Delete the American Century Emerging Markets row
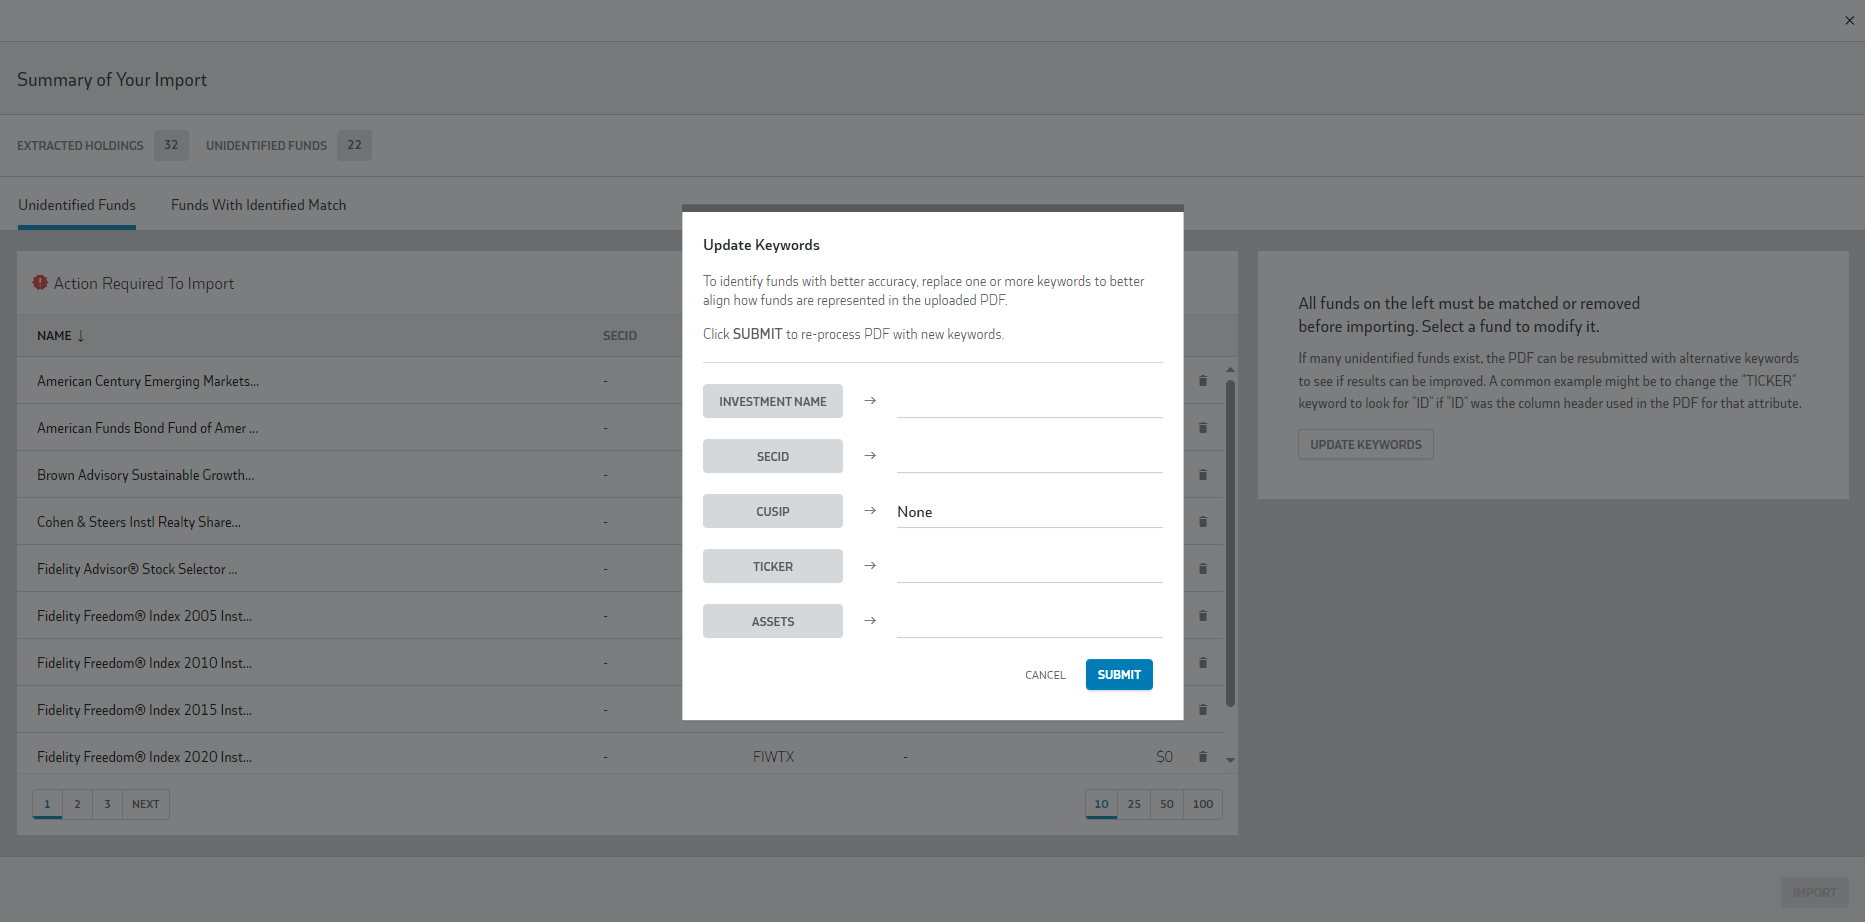Screen dimensions: 1865x922 pyautogui.click(x=1202, y=381)
